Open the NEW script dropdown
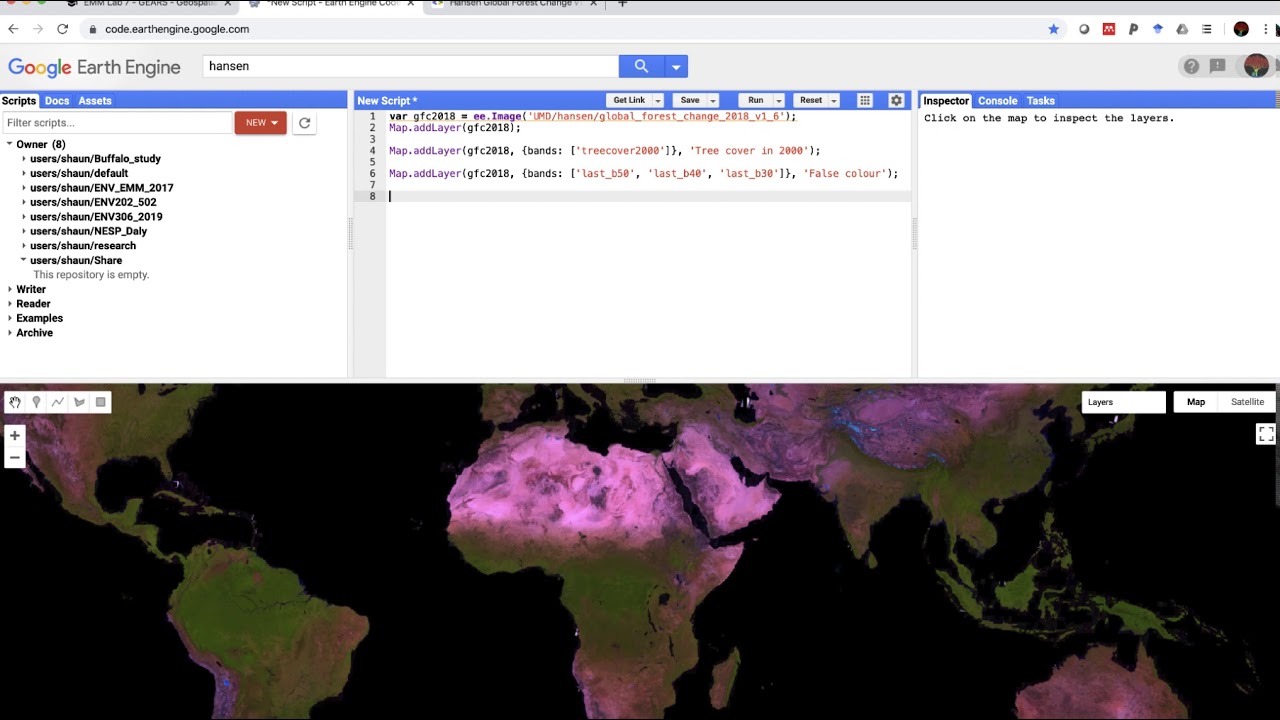 coord(260,123)
